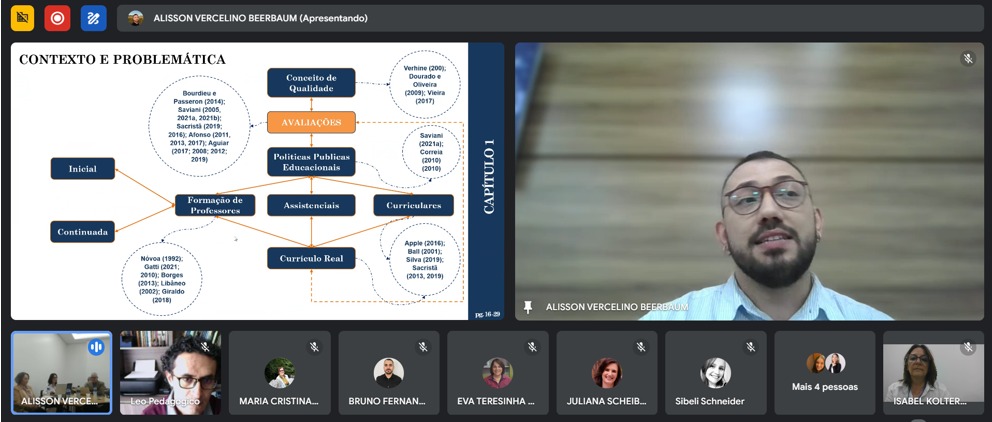992x422 pixels.
Task: Open the 'Mais 4 pessoas' participants tile
Action: 825,373
